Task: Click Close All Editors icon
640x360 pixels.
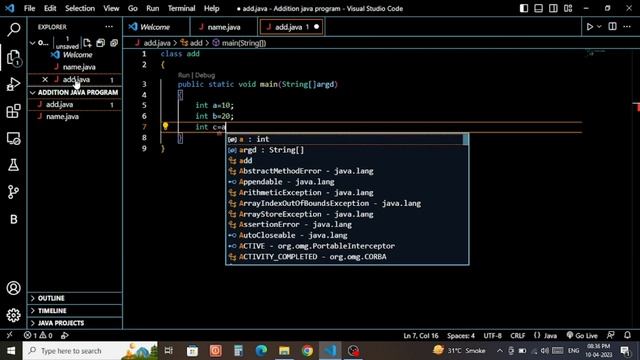Action: [x=114, y=43]
